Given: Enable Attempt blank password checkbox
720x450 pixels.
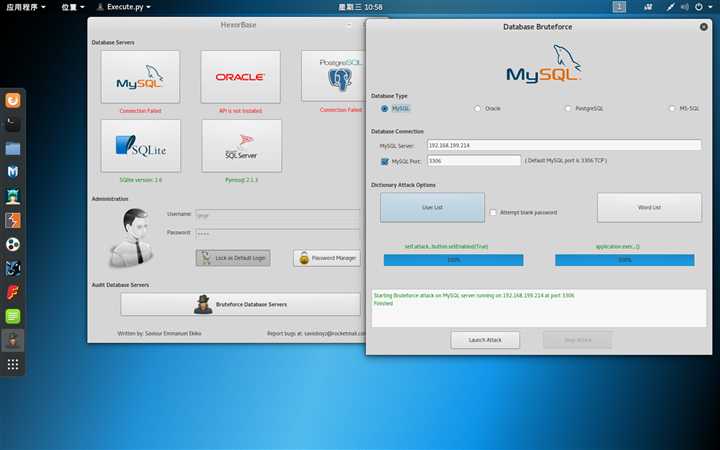Looking at the screenshot, I should click(x=493, y=213).
